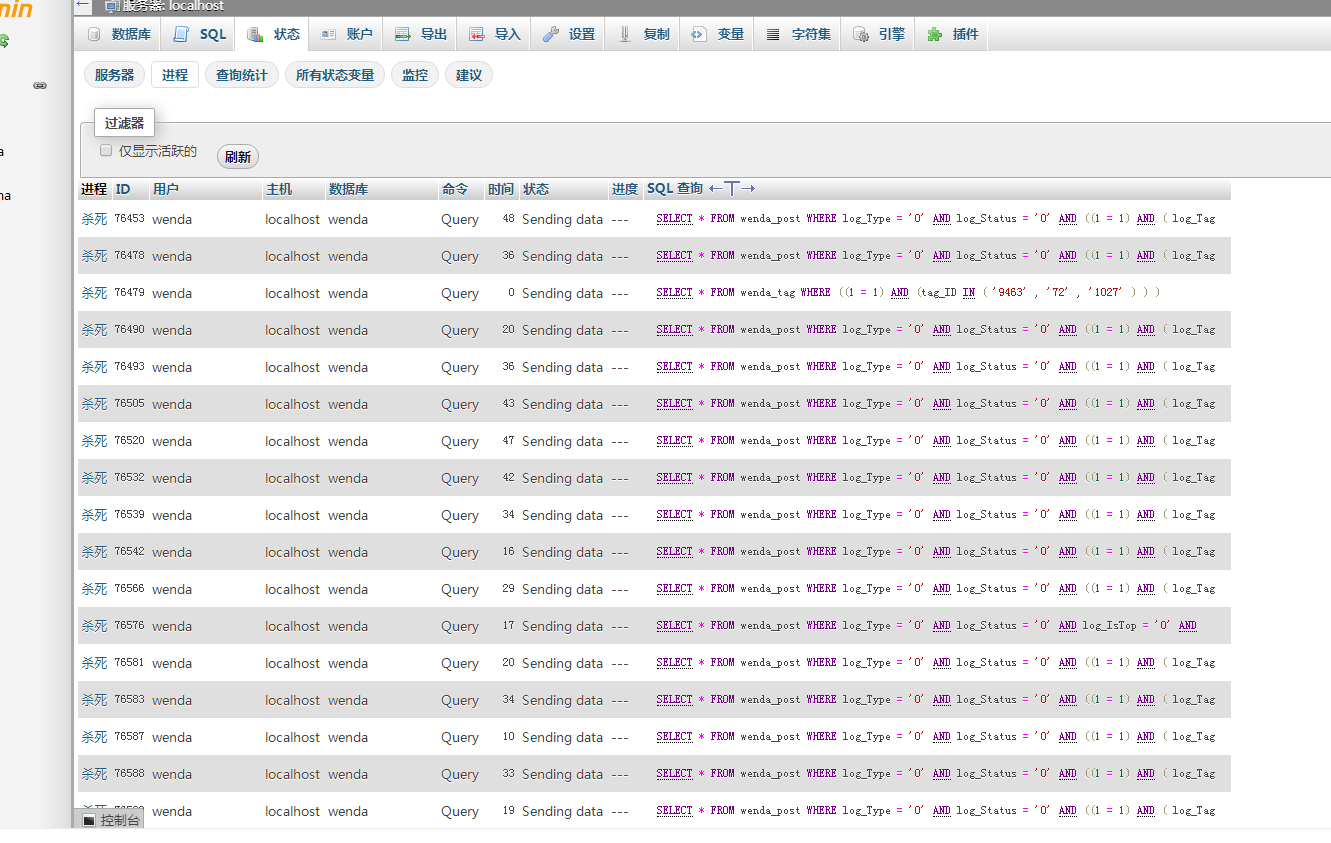Kill process 76566 via 杀死 link
Viewport: 1331px width, 843px height.
[x=94, y=589]
